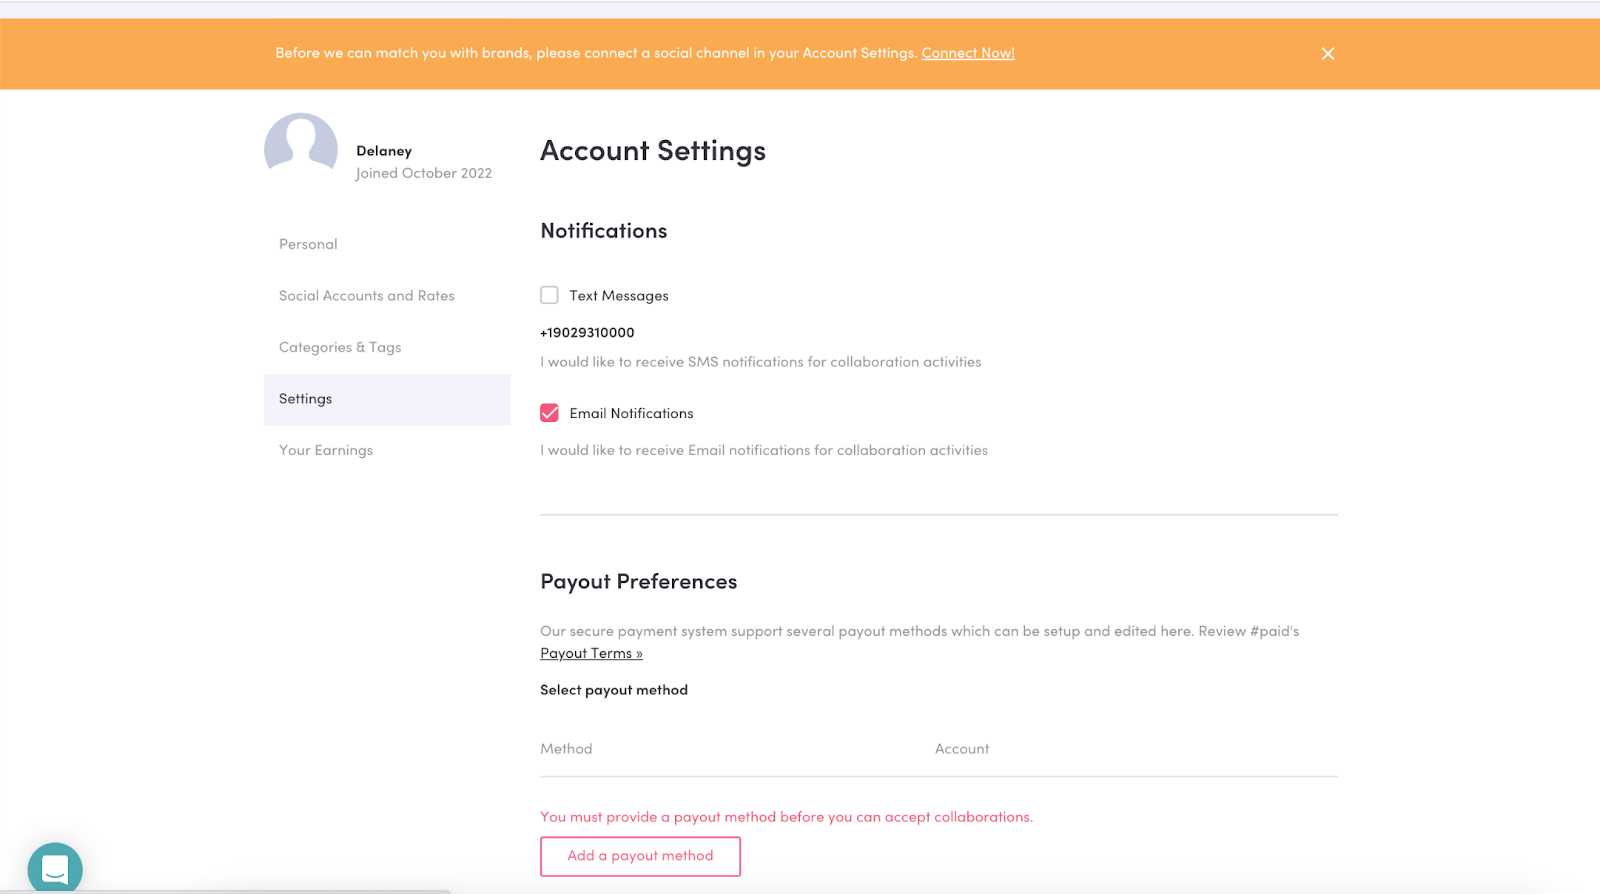Open the chat support widget icon

55,868
